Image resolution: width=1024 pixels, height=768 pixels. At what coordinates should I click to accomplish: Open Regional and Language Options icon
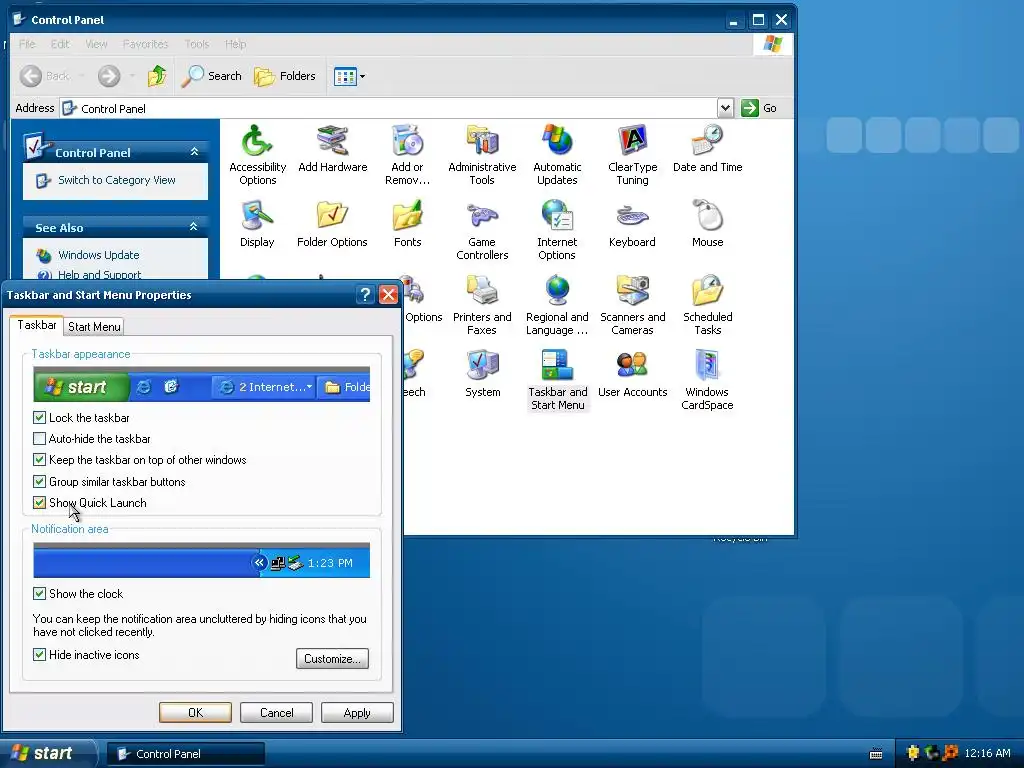(557, 306)
